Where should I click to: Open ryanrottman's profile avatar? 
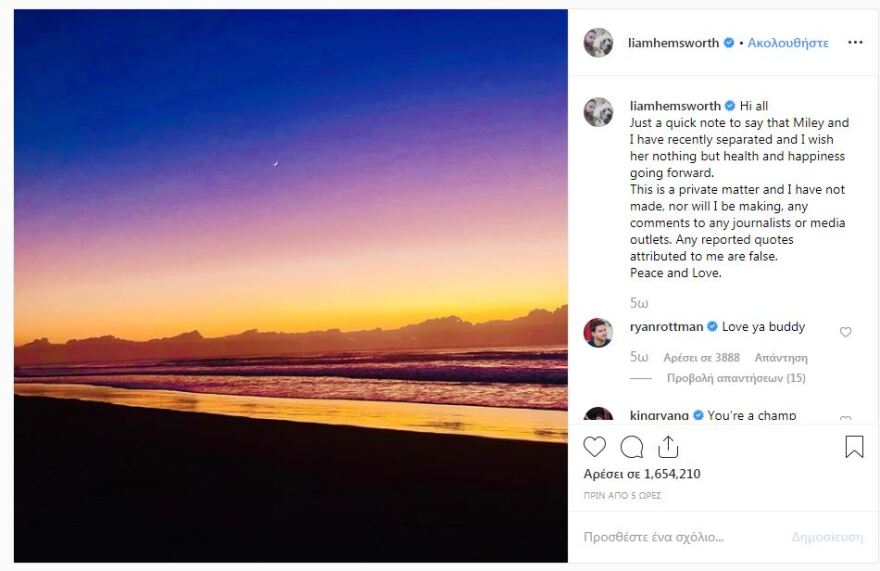[598, 332]
